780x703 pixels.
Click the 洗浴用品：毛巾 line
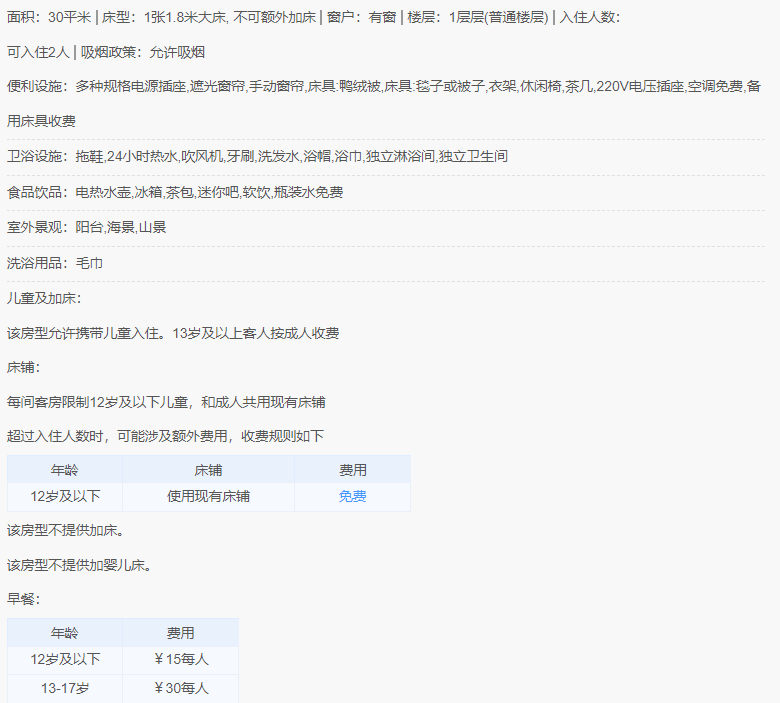pyautogui.click(x=55, y=263)
